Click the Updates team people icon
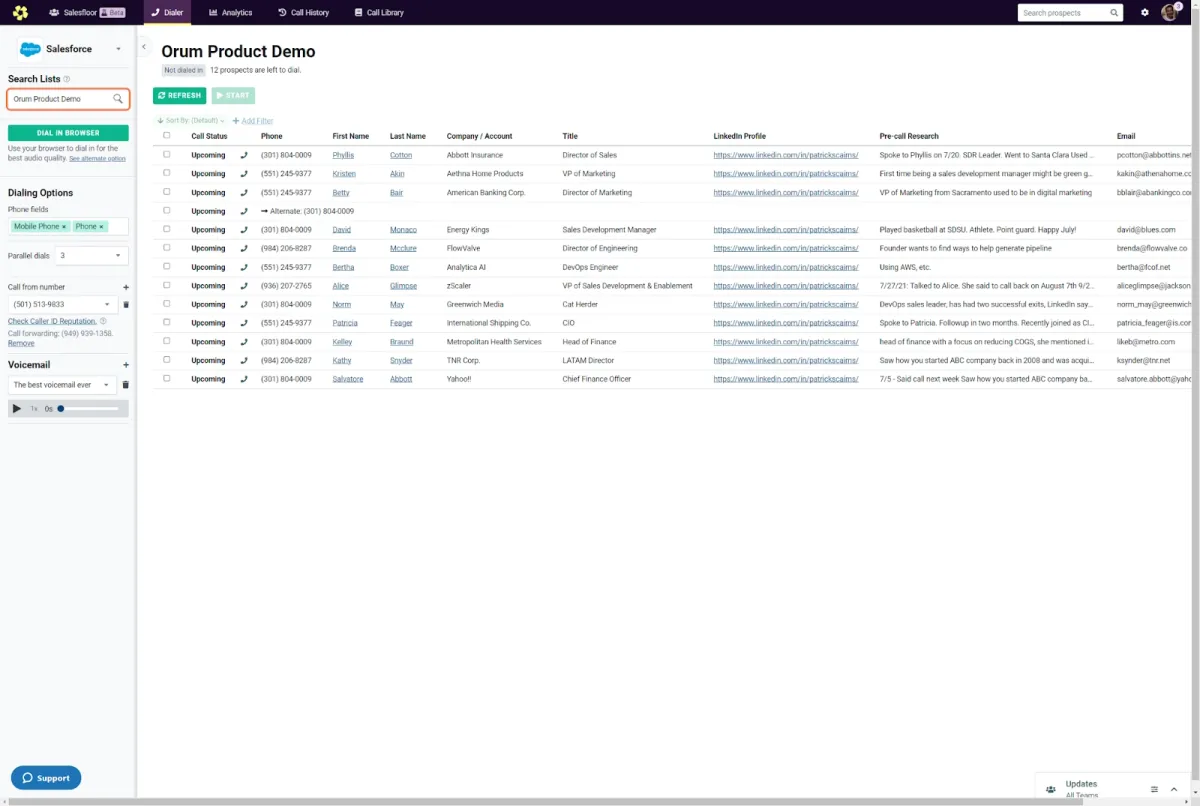1200x806 pixels. point(1050,789)
